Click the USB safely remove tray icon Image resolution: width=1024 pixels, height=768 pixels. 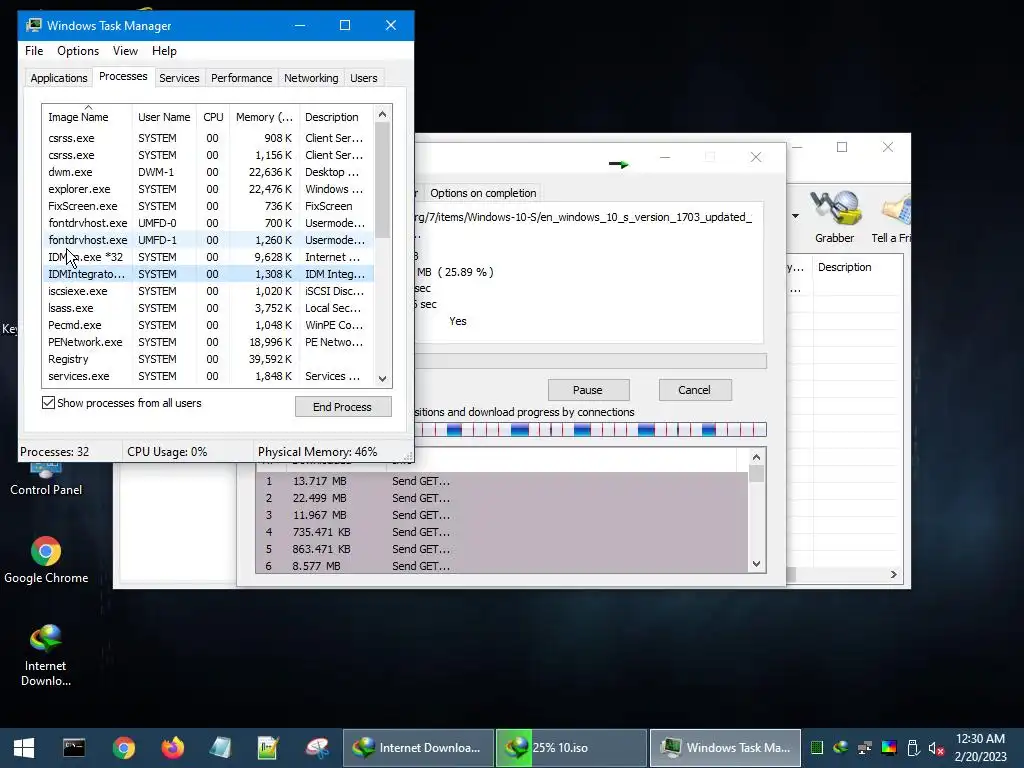(914, 748)
